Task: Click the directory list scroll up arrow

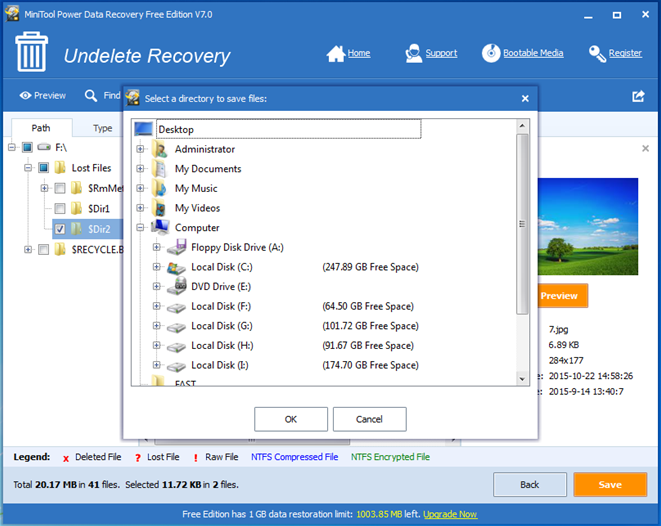Action: pos(522,126)
